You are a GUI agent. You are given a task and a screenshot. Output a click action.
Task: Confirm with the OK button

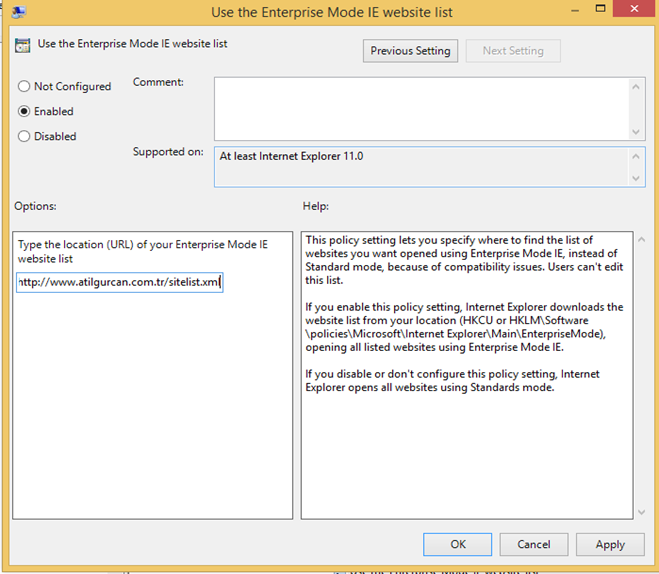click(x=457, y=544)
